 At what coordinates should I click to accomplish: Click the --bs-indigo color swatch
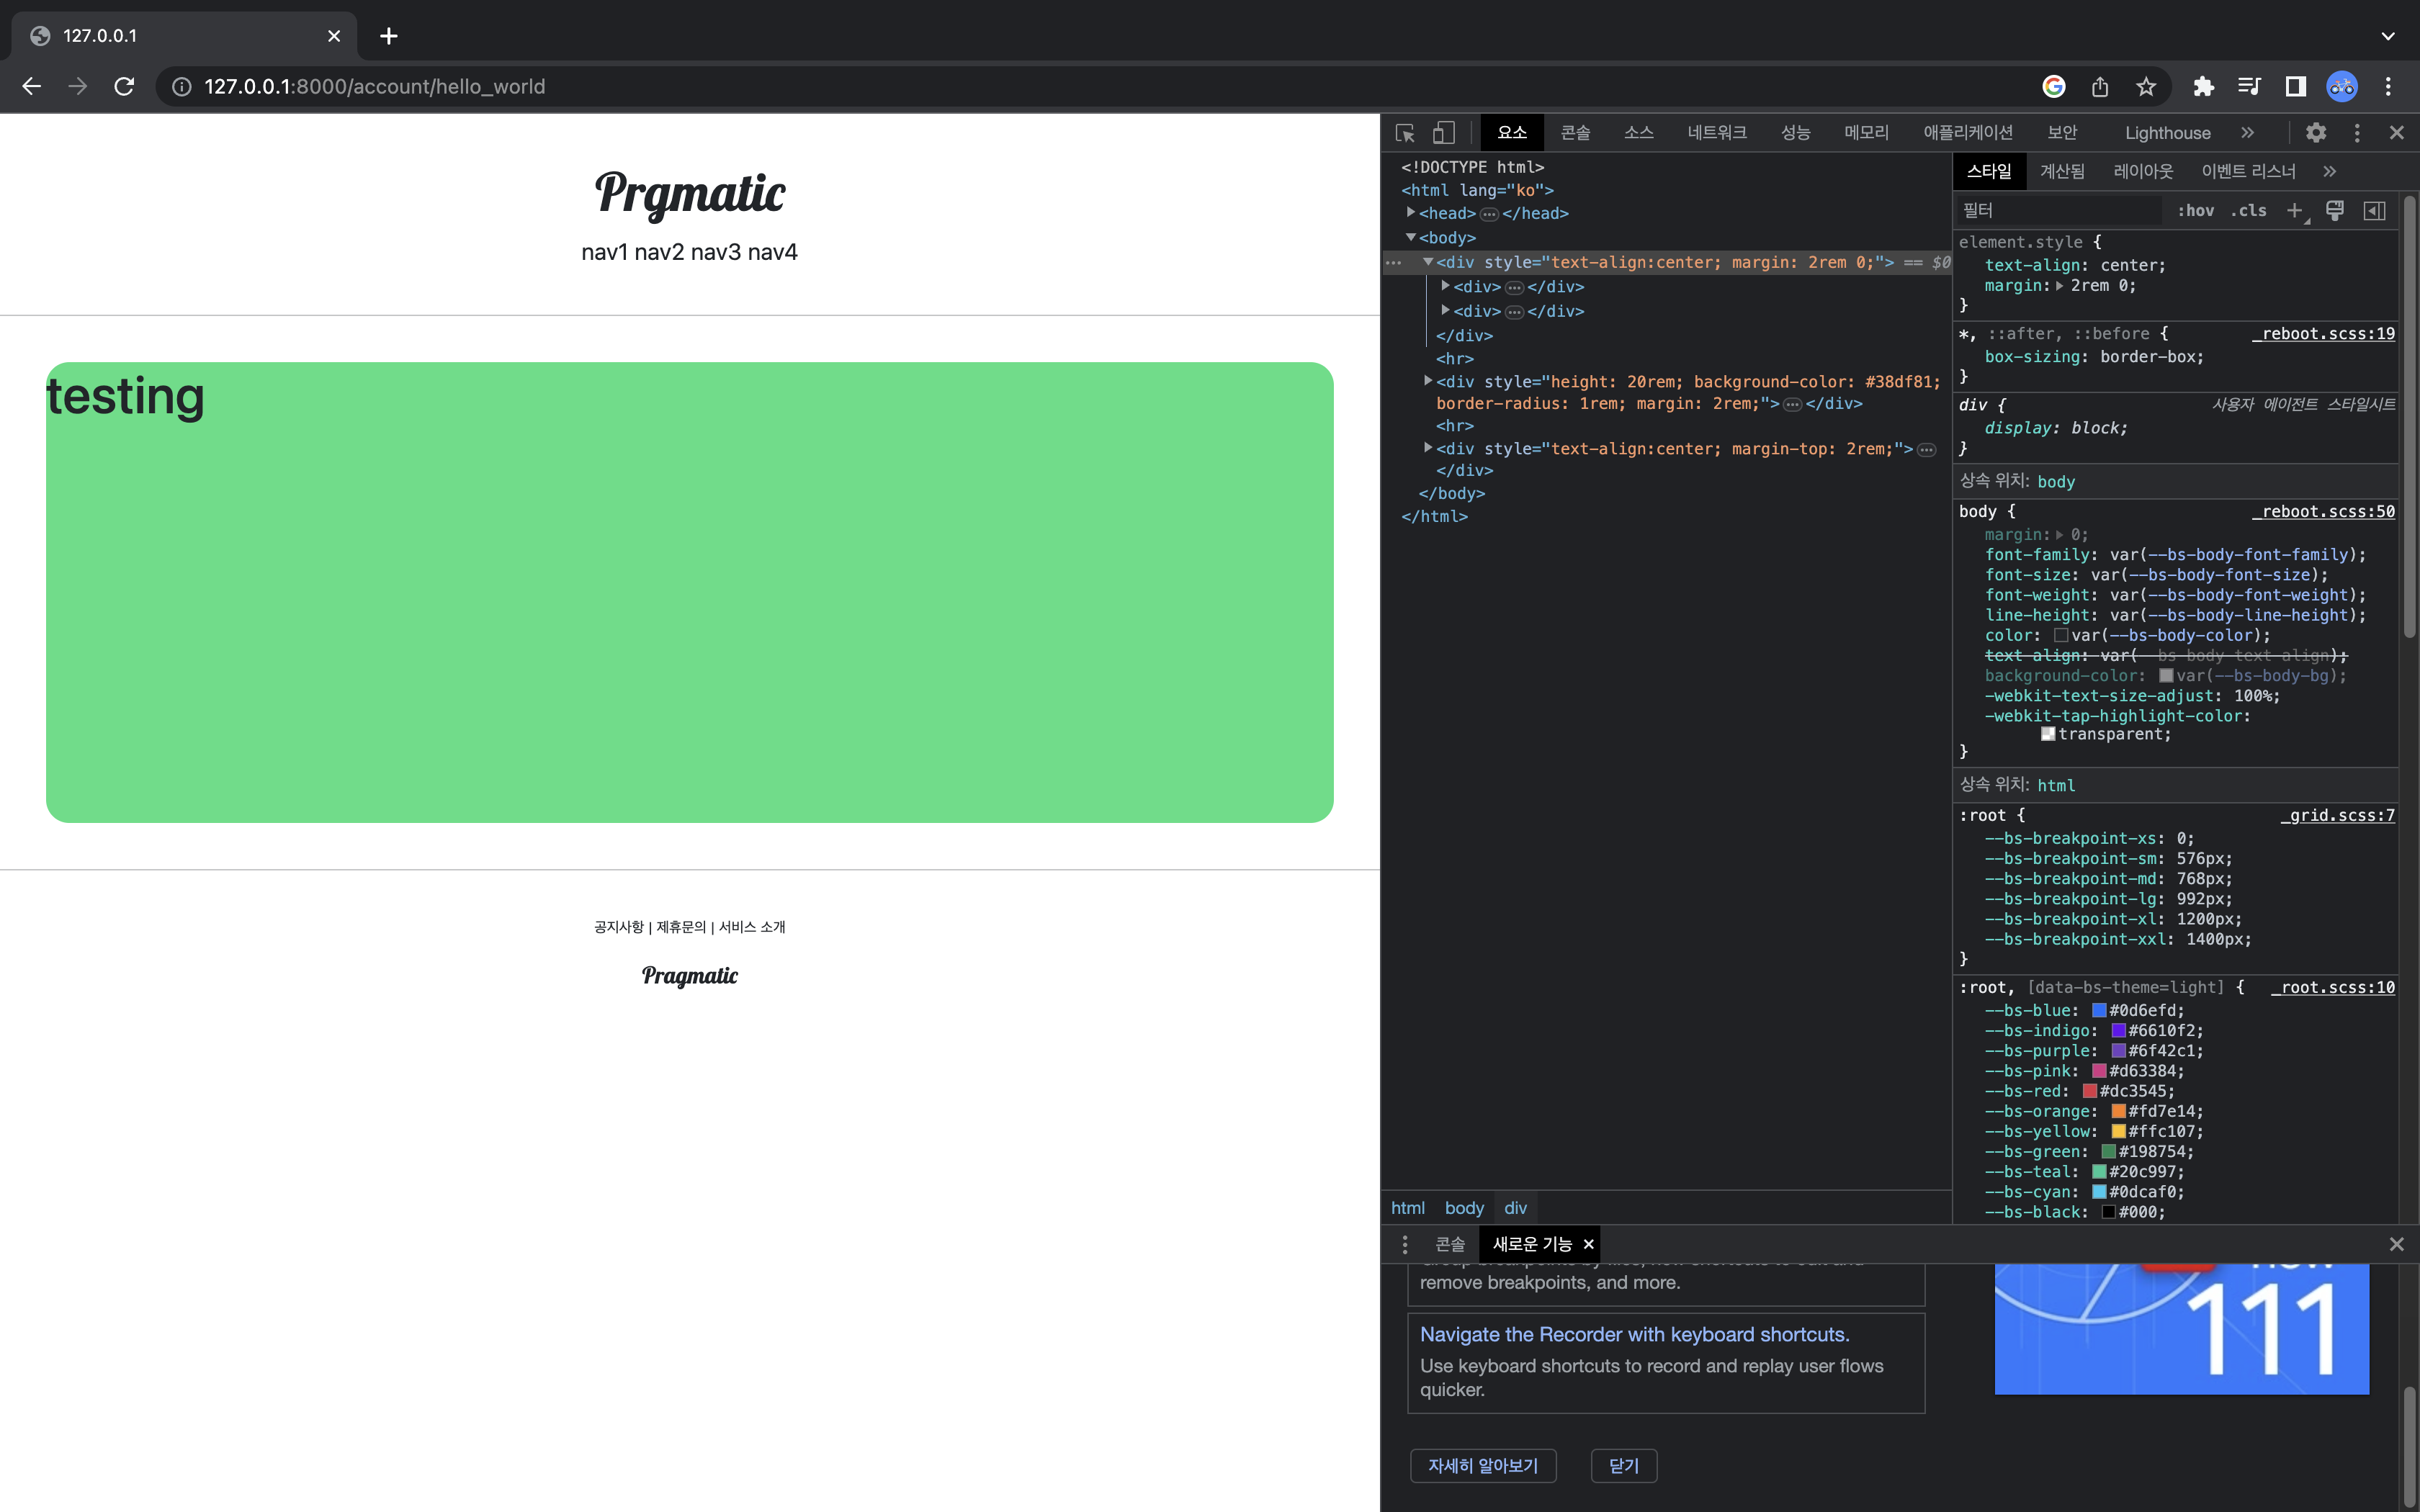pos(2118,1031)
